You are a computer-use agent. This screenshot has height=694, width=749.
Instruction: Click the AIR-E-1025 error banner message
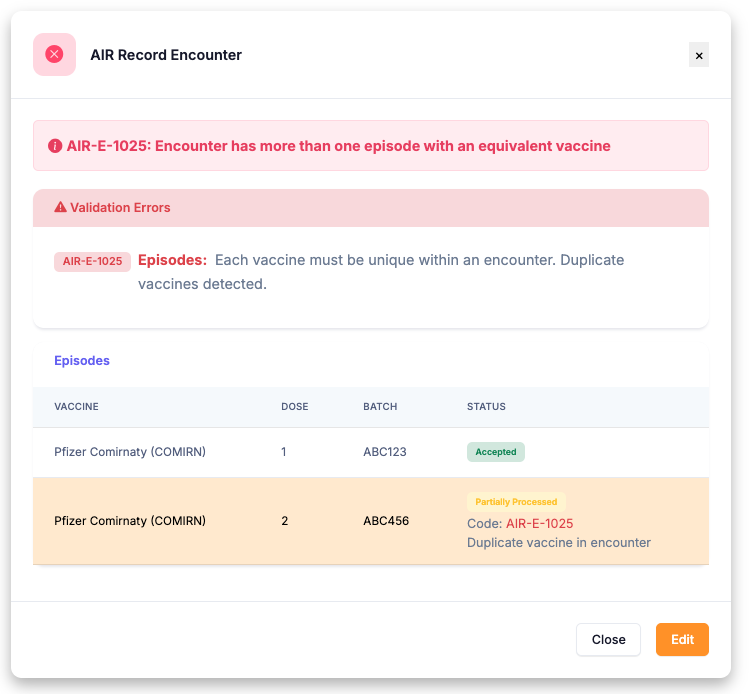point(338,146)
